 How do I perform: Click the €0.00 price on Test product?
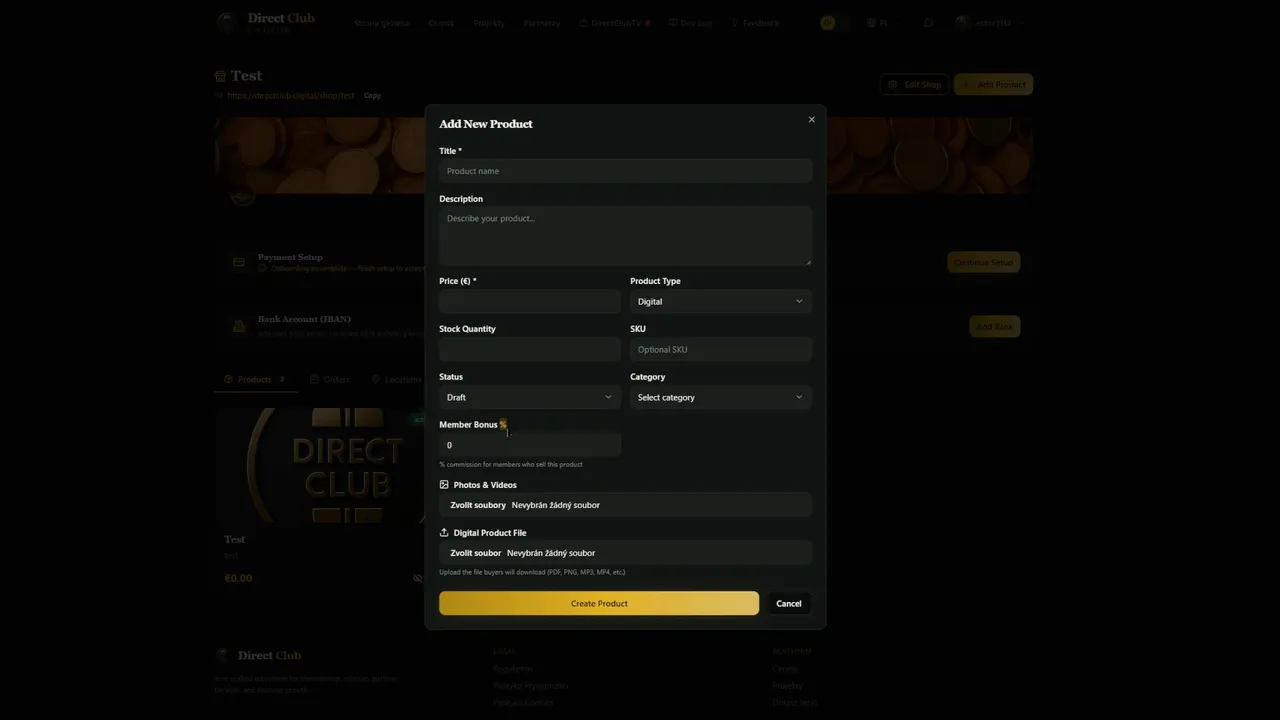point(238,578)
